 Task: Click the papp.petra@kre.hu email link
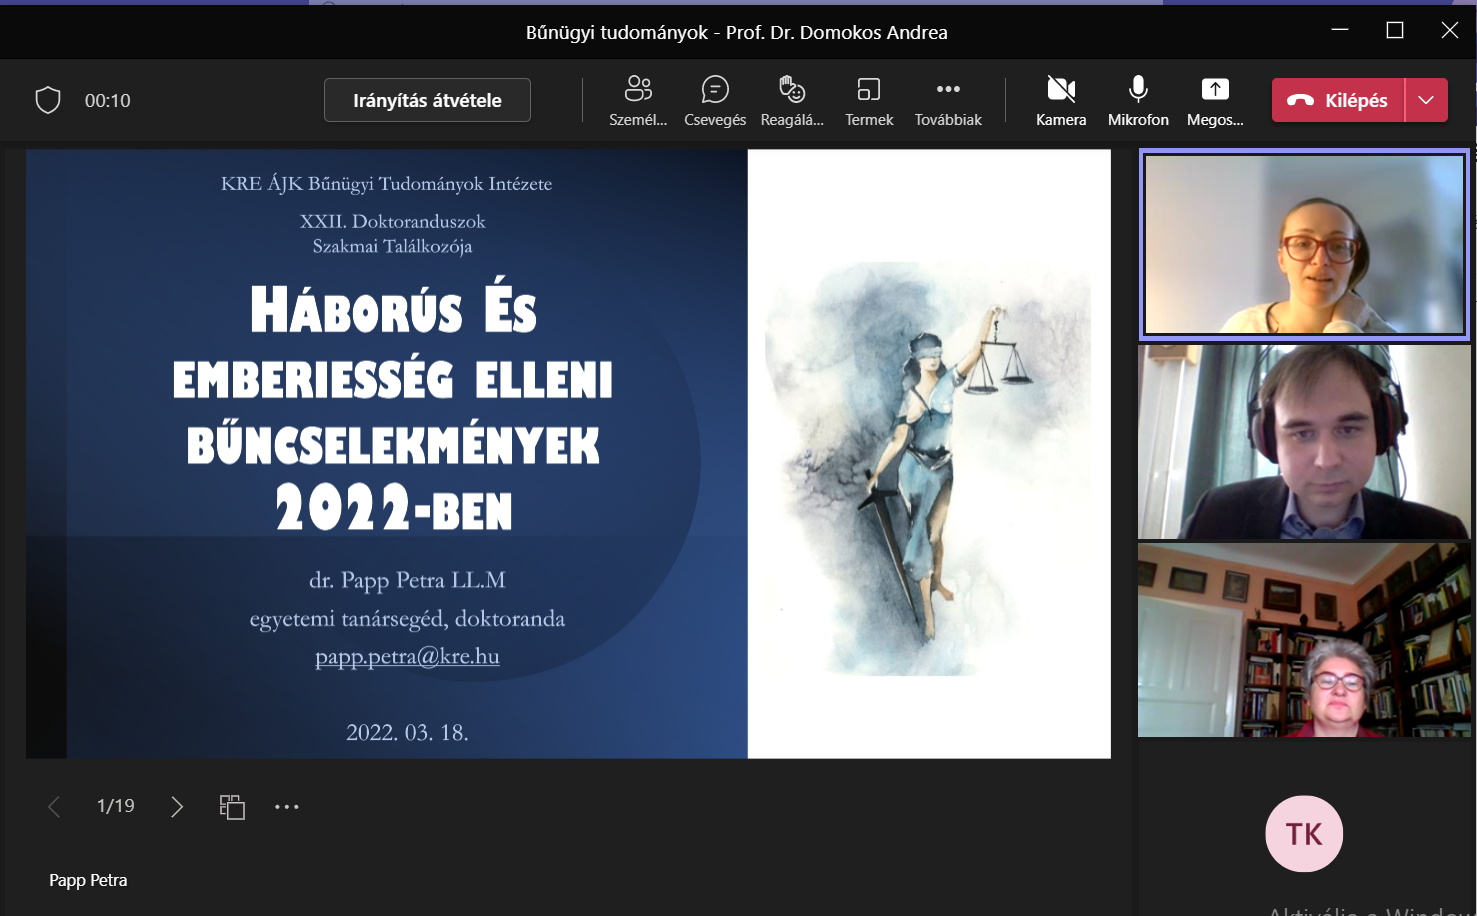pos(407,657)
